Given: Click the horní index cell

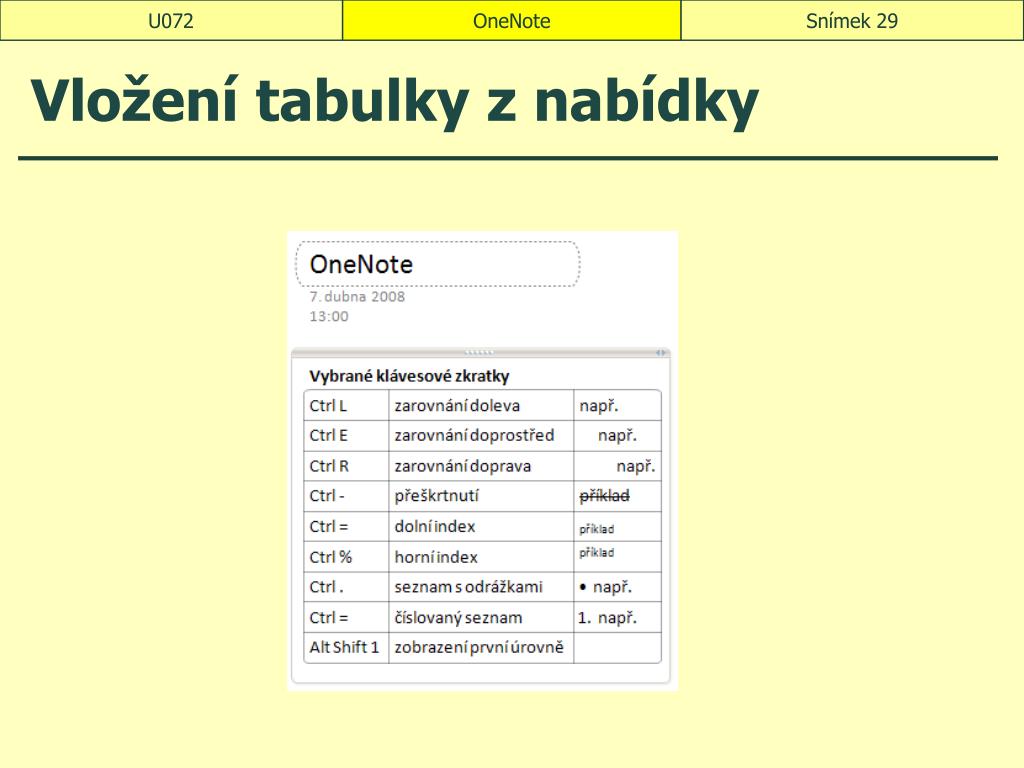Looking at the screenshot, I should tap(481, 557).
